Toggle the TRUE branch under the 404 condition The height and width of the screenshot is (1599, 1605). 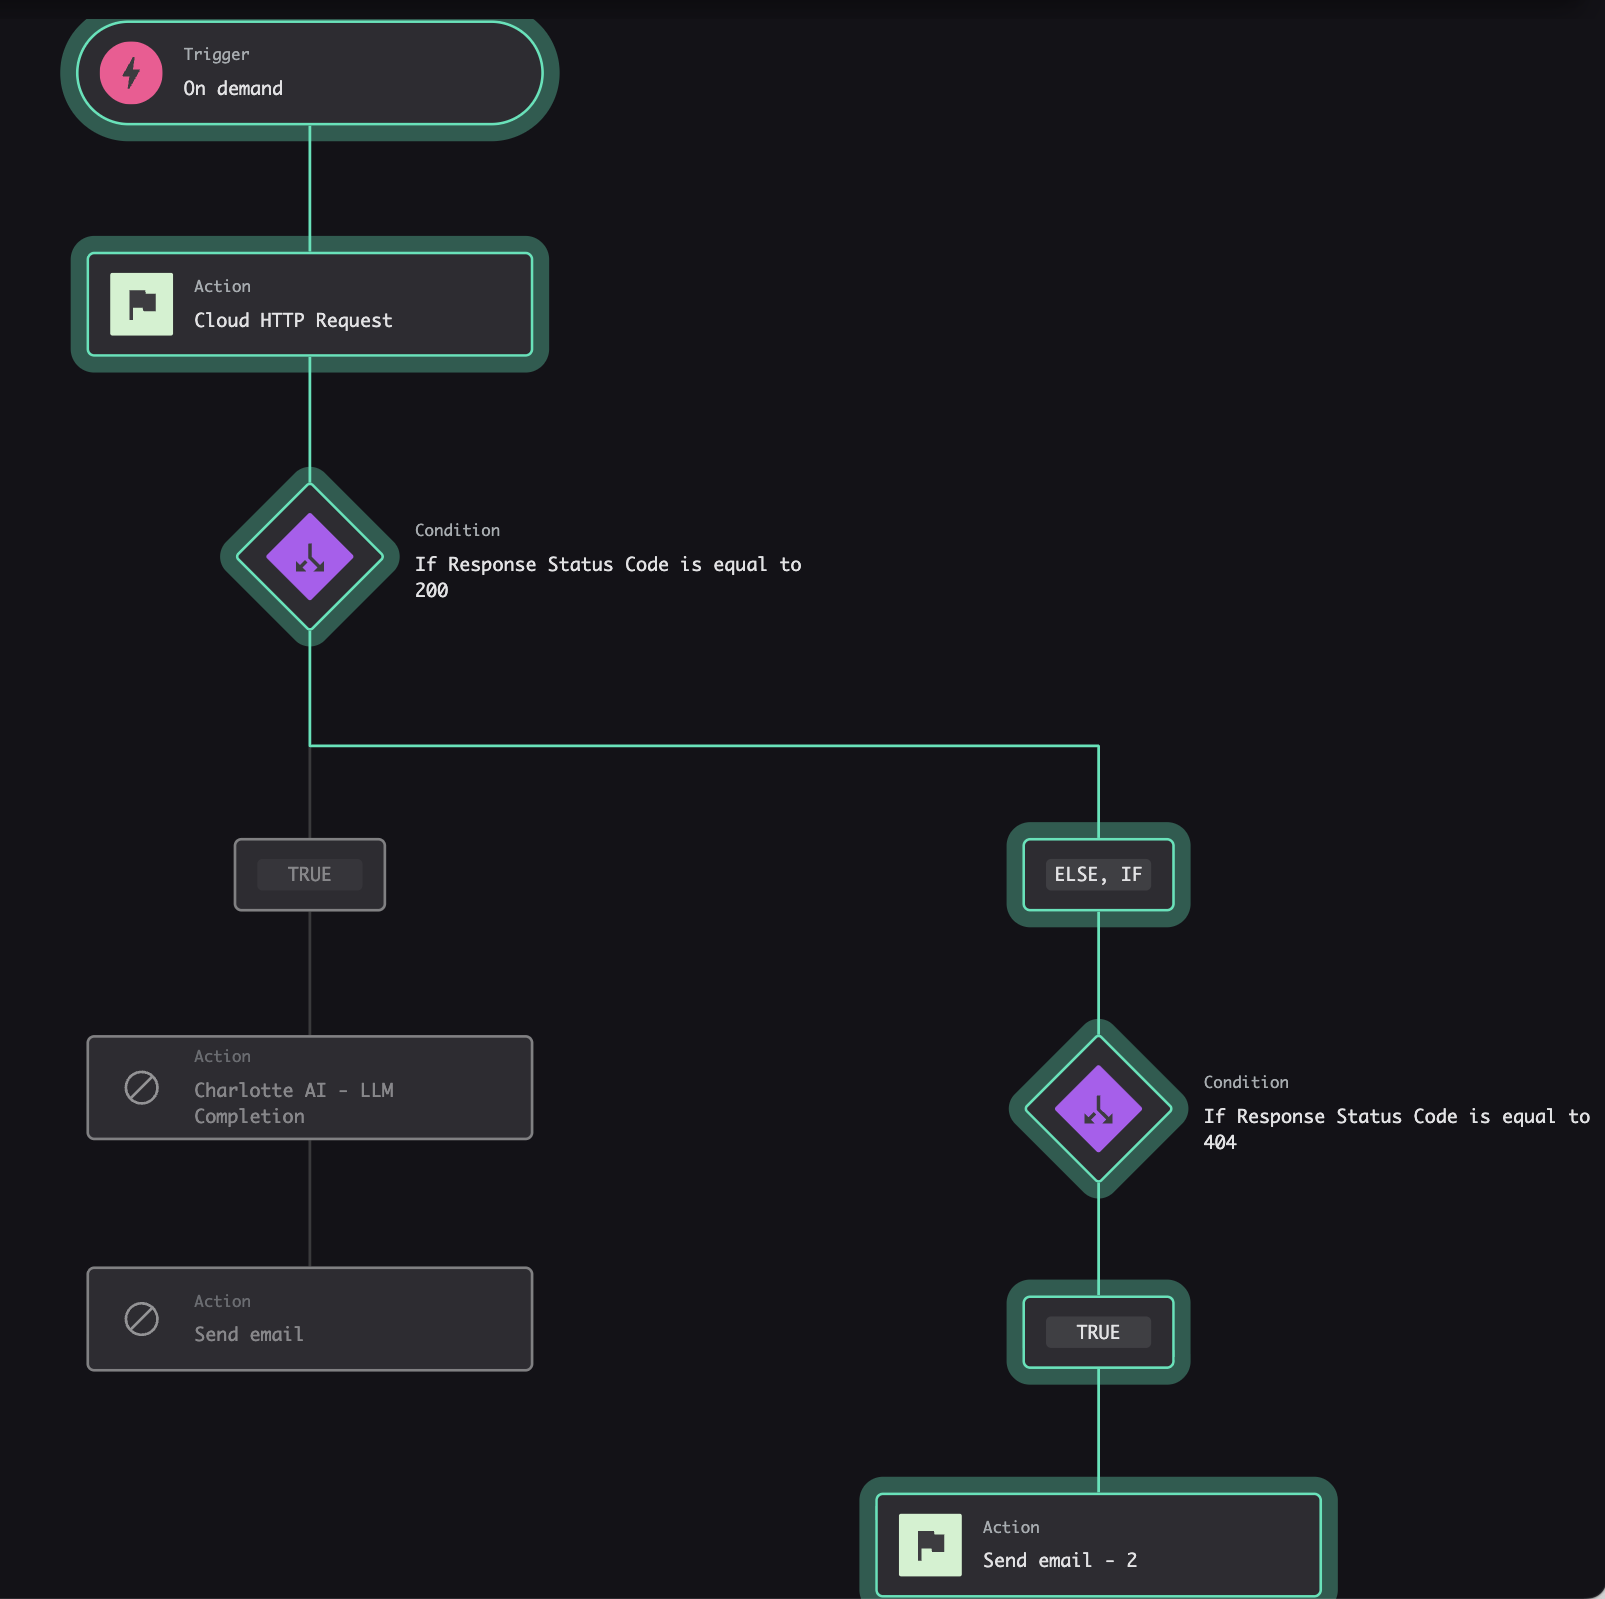(x=1097, y=1332)
